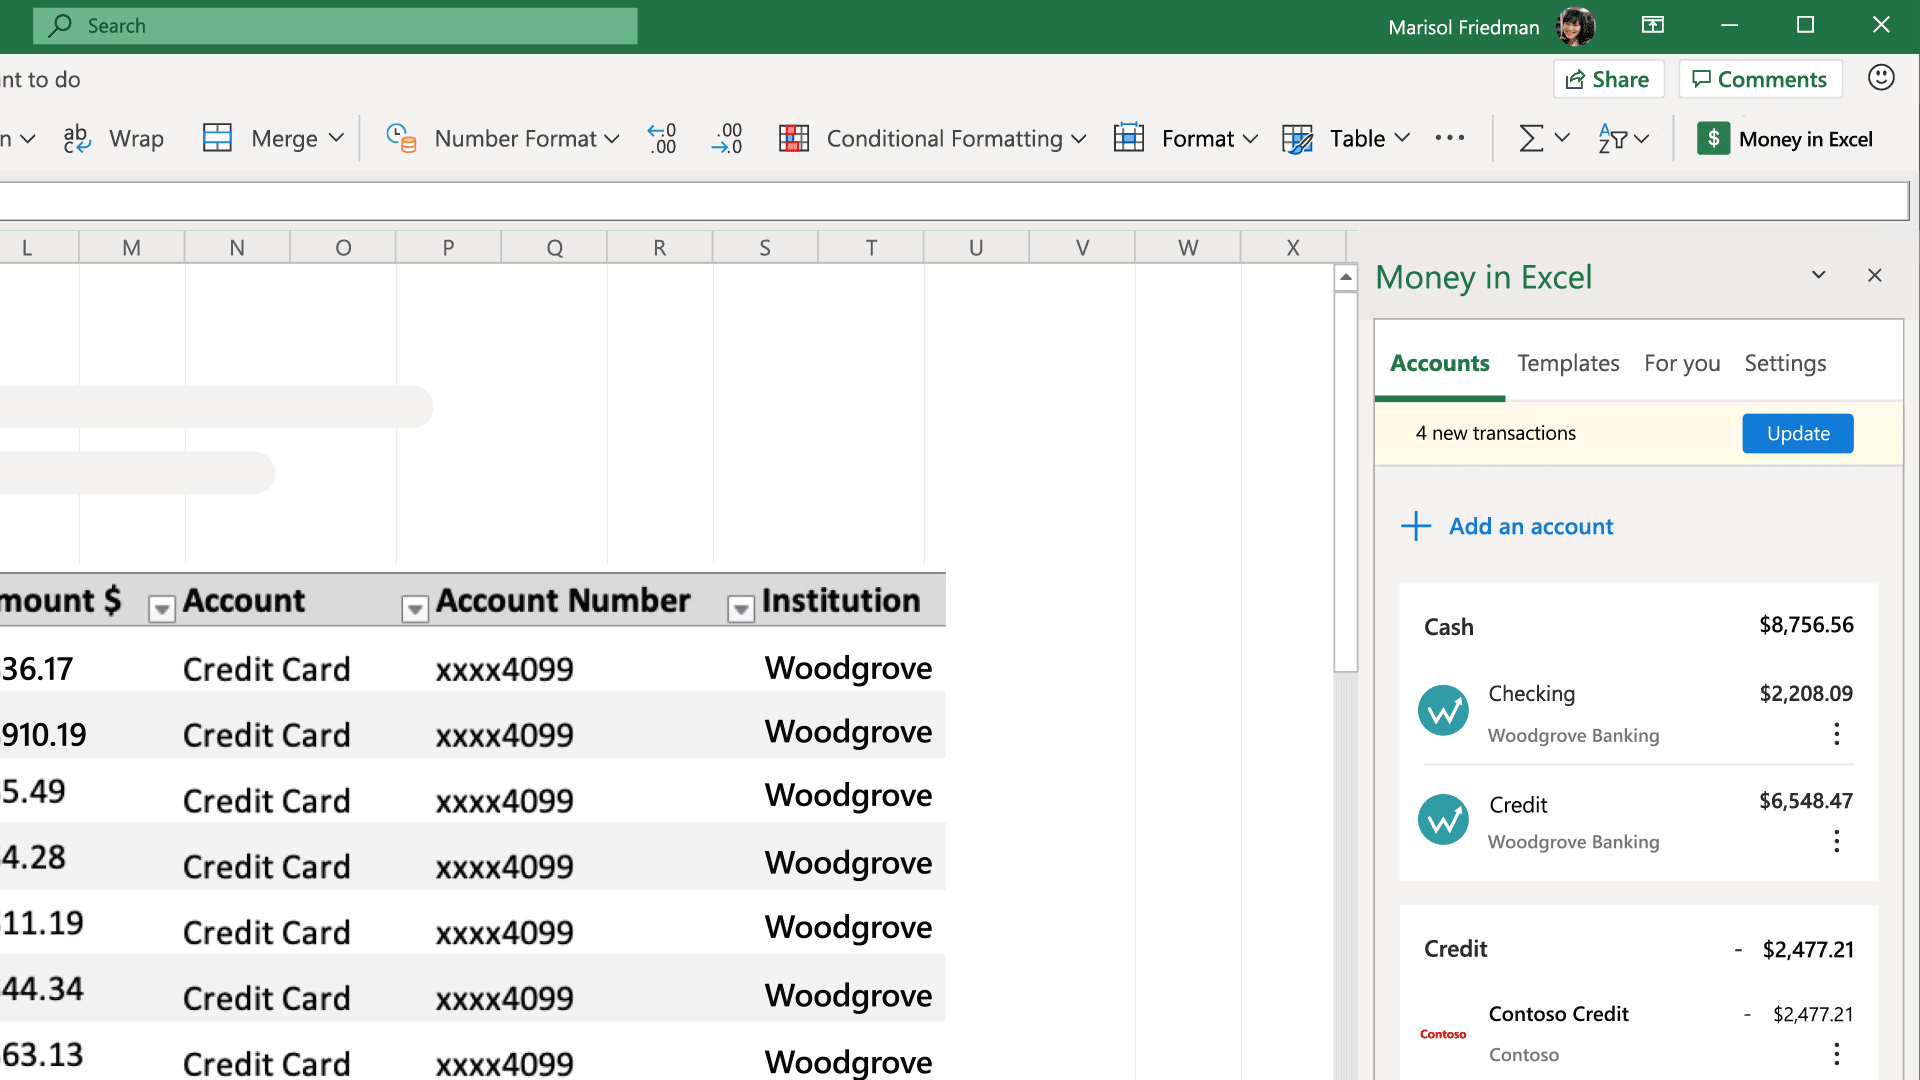1920x1080 pixels.
Task: Click the Update button for new transactions
Action: [1797, 433]
